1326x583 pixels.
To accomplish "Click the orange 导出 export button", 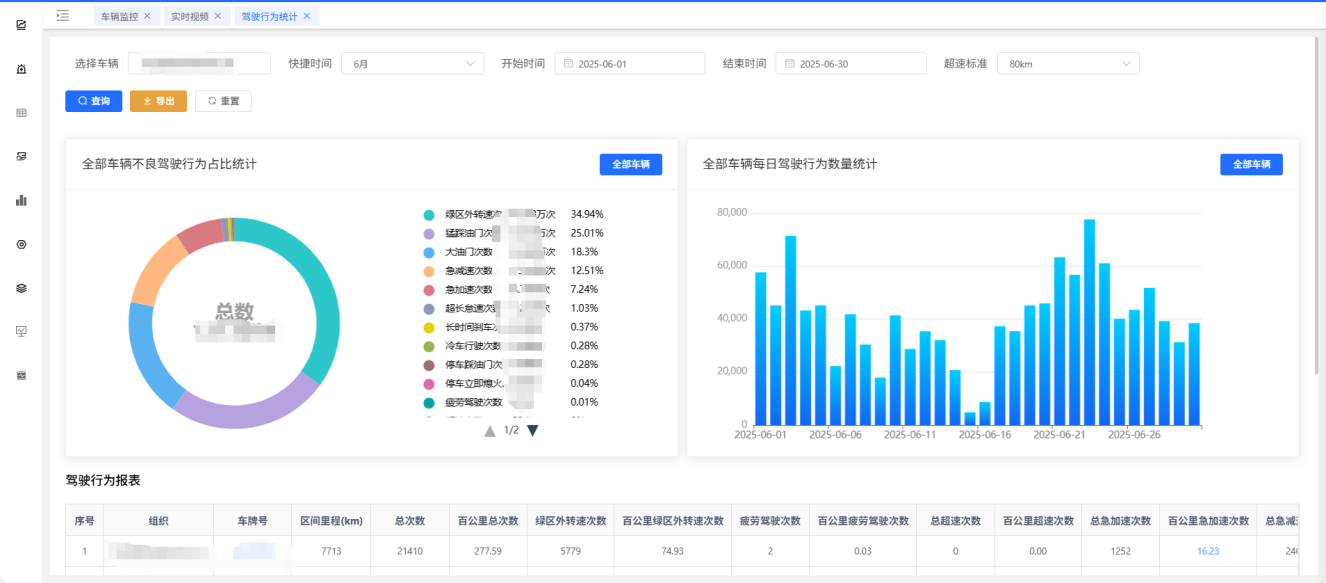I will [158, 101].
